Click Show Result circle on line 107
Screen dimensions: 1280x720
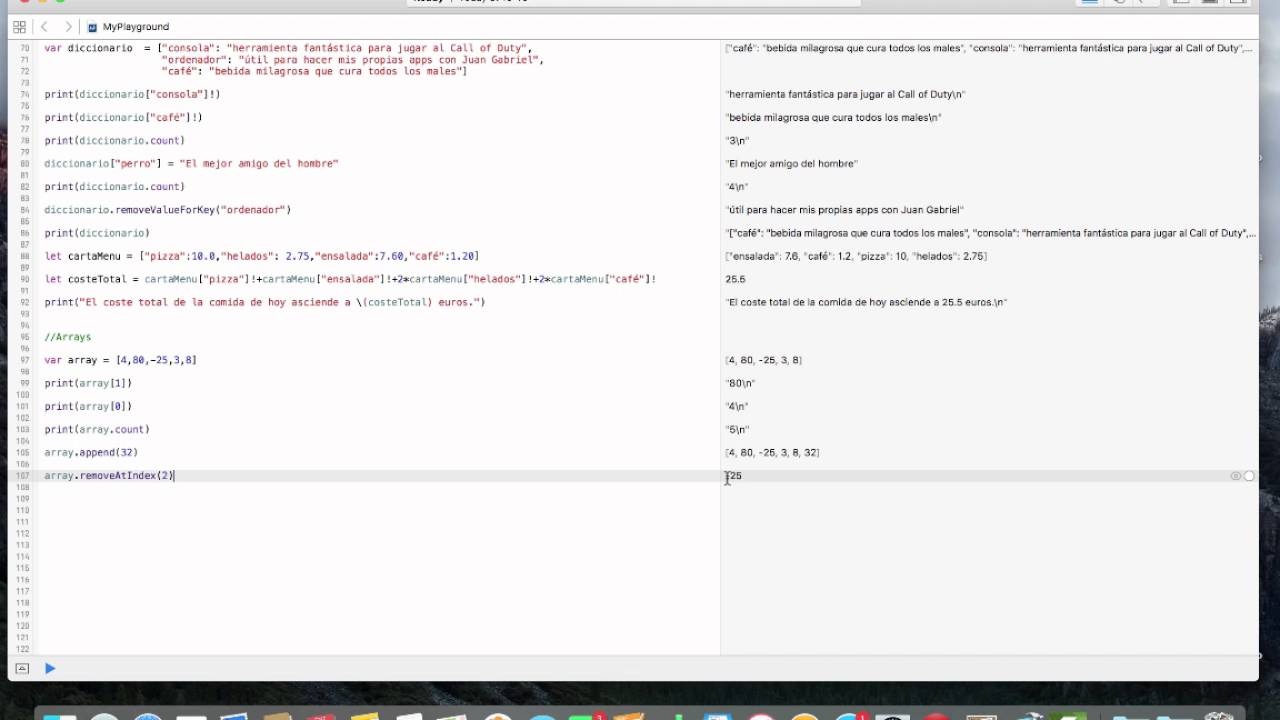(x=1249, y=476)
